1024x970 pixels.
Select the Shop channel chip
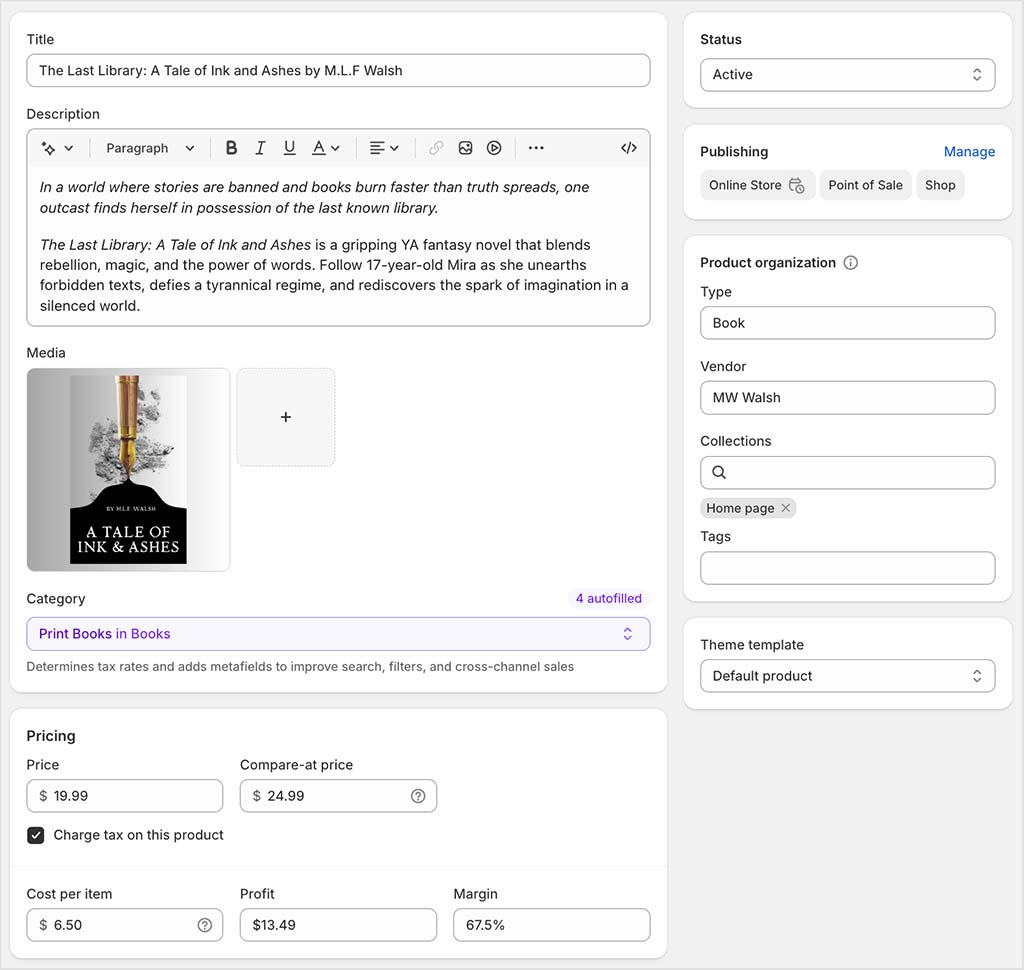940,186
